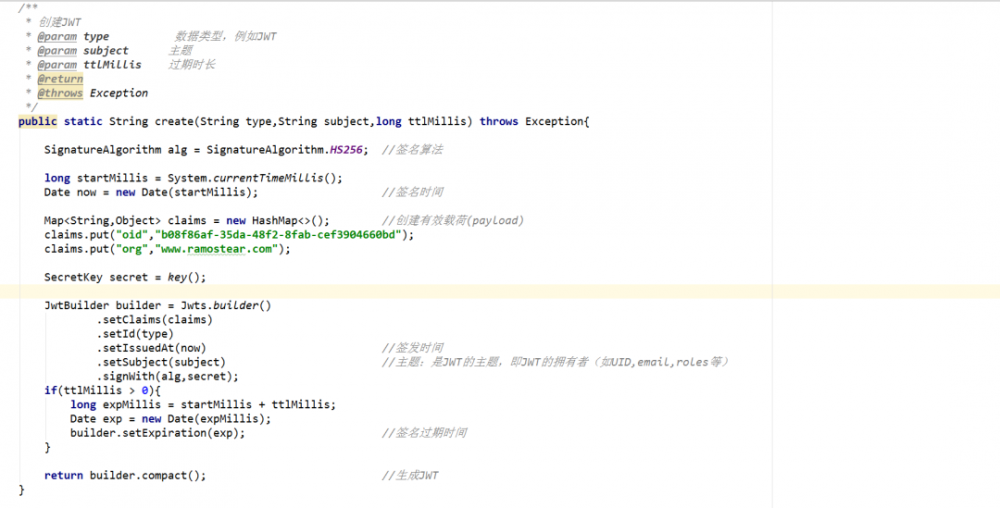1000x508 pixels.
Task: Click the '//创建有效载荷(payload)' comment
Action: [453, 221]
